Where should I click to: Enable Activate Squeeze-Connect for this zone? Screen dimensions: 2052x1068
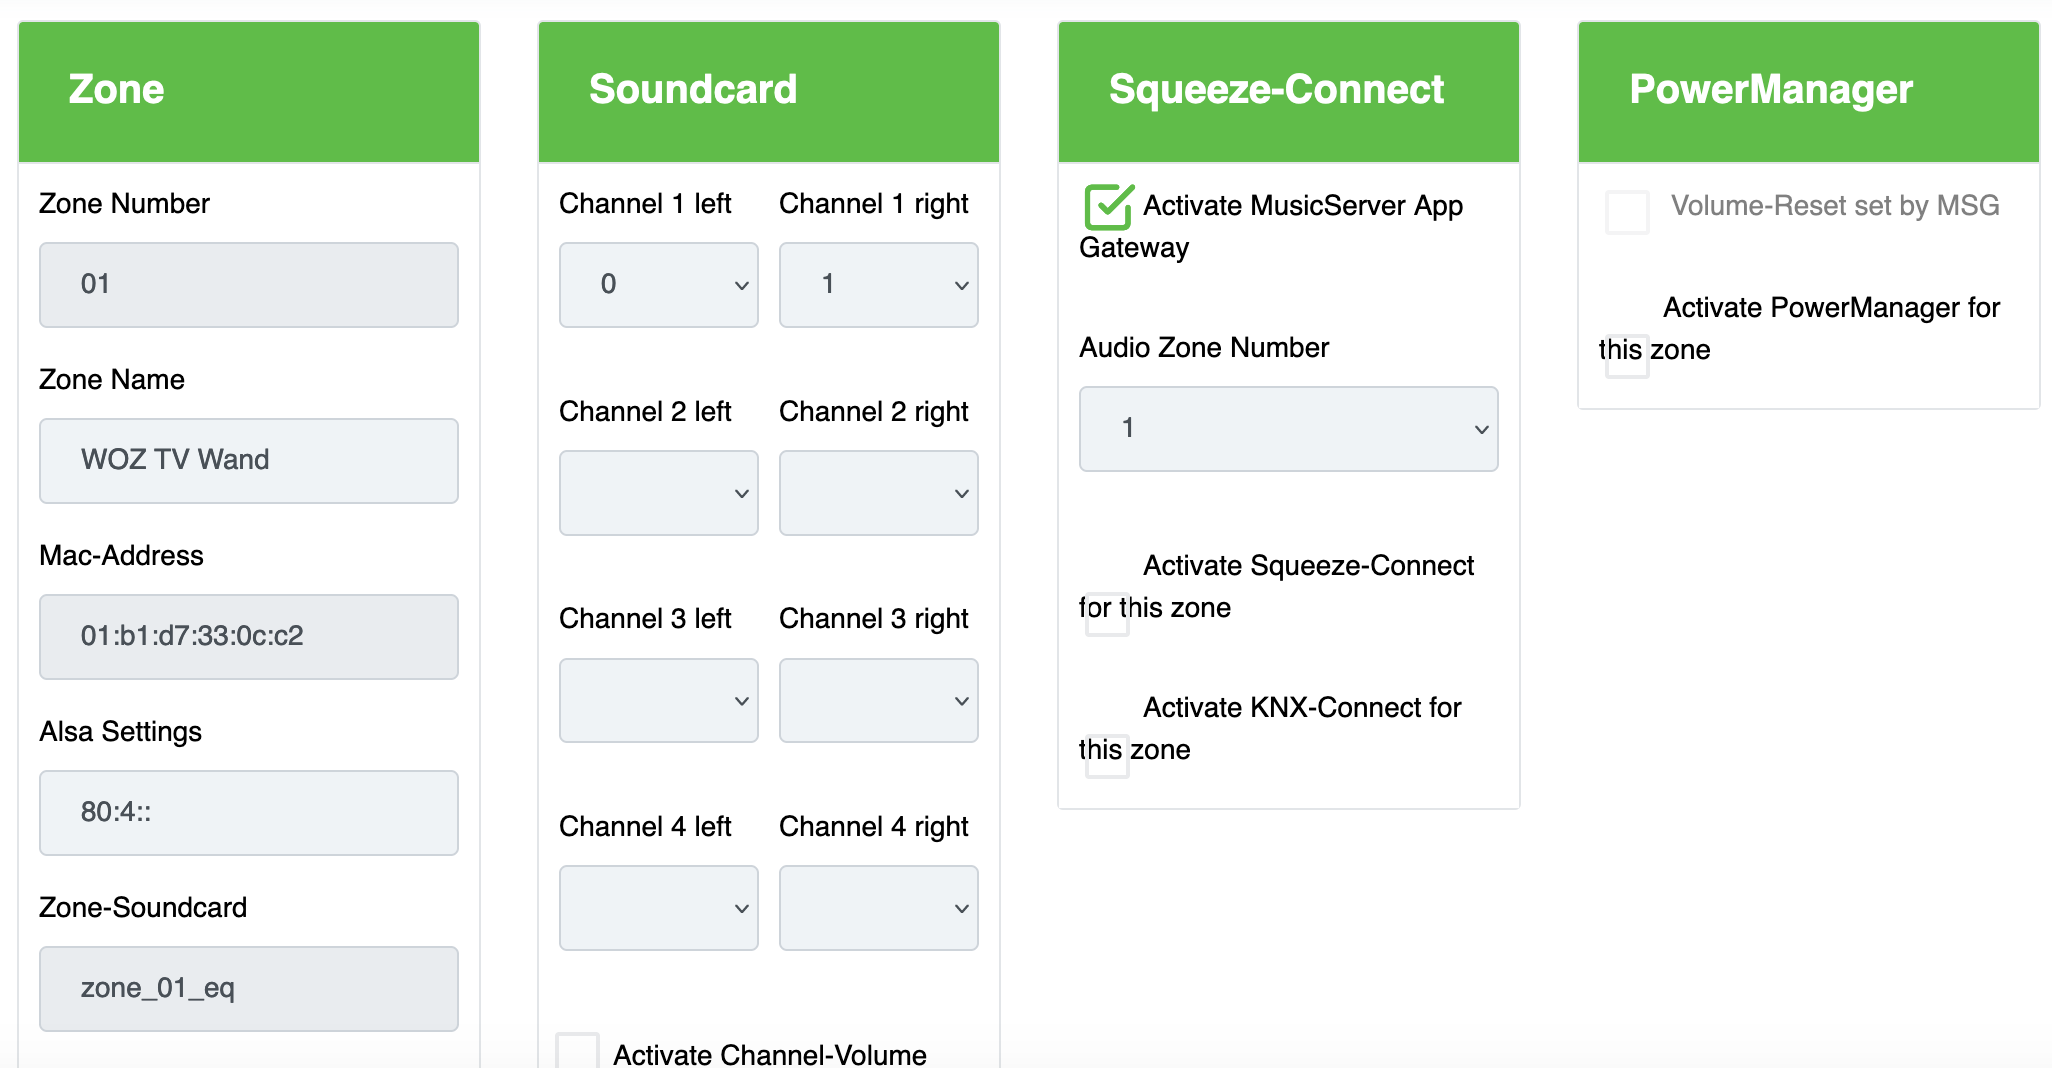(1107, 614)
